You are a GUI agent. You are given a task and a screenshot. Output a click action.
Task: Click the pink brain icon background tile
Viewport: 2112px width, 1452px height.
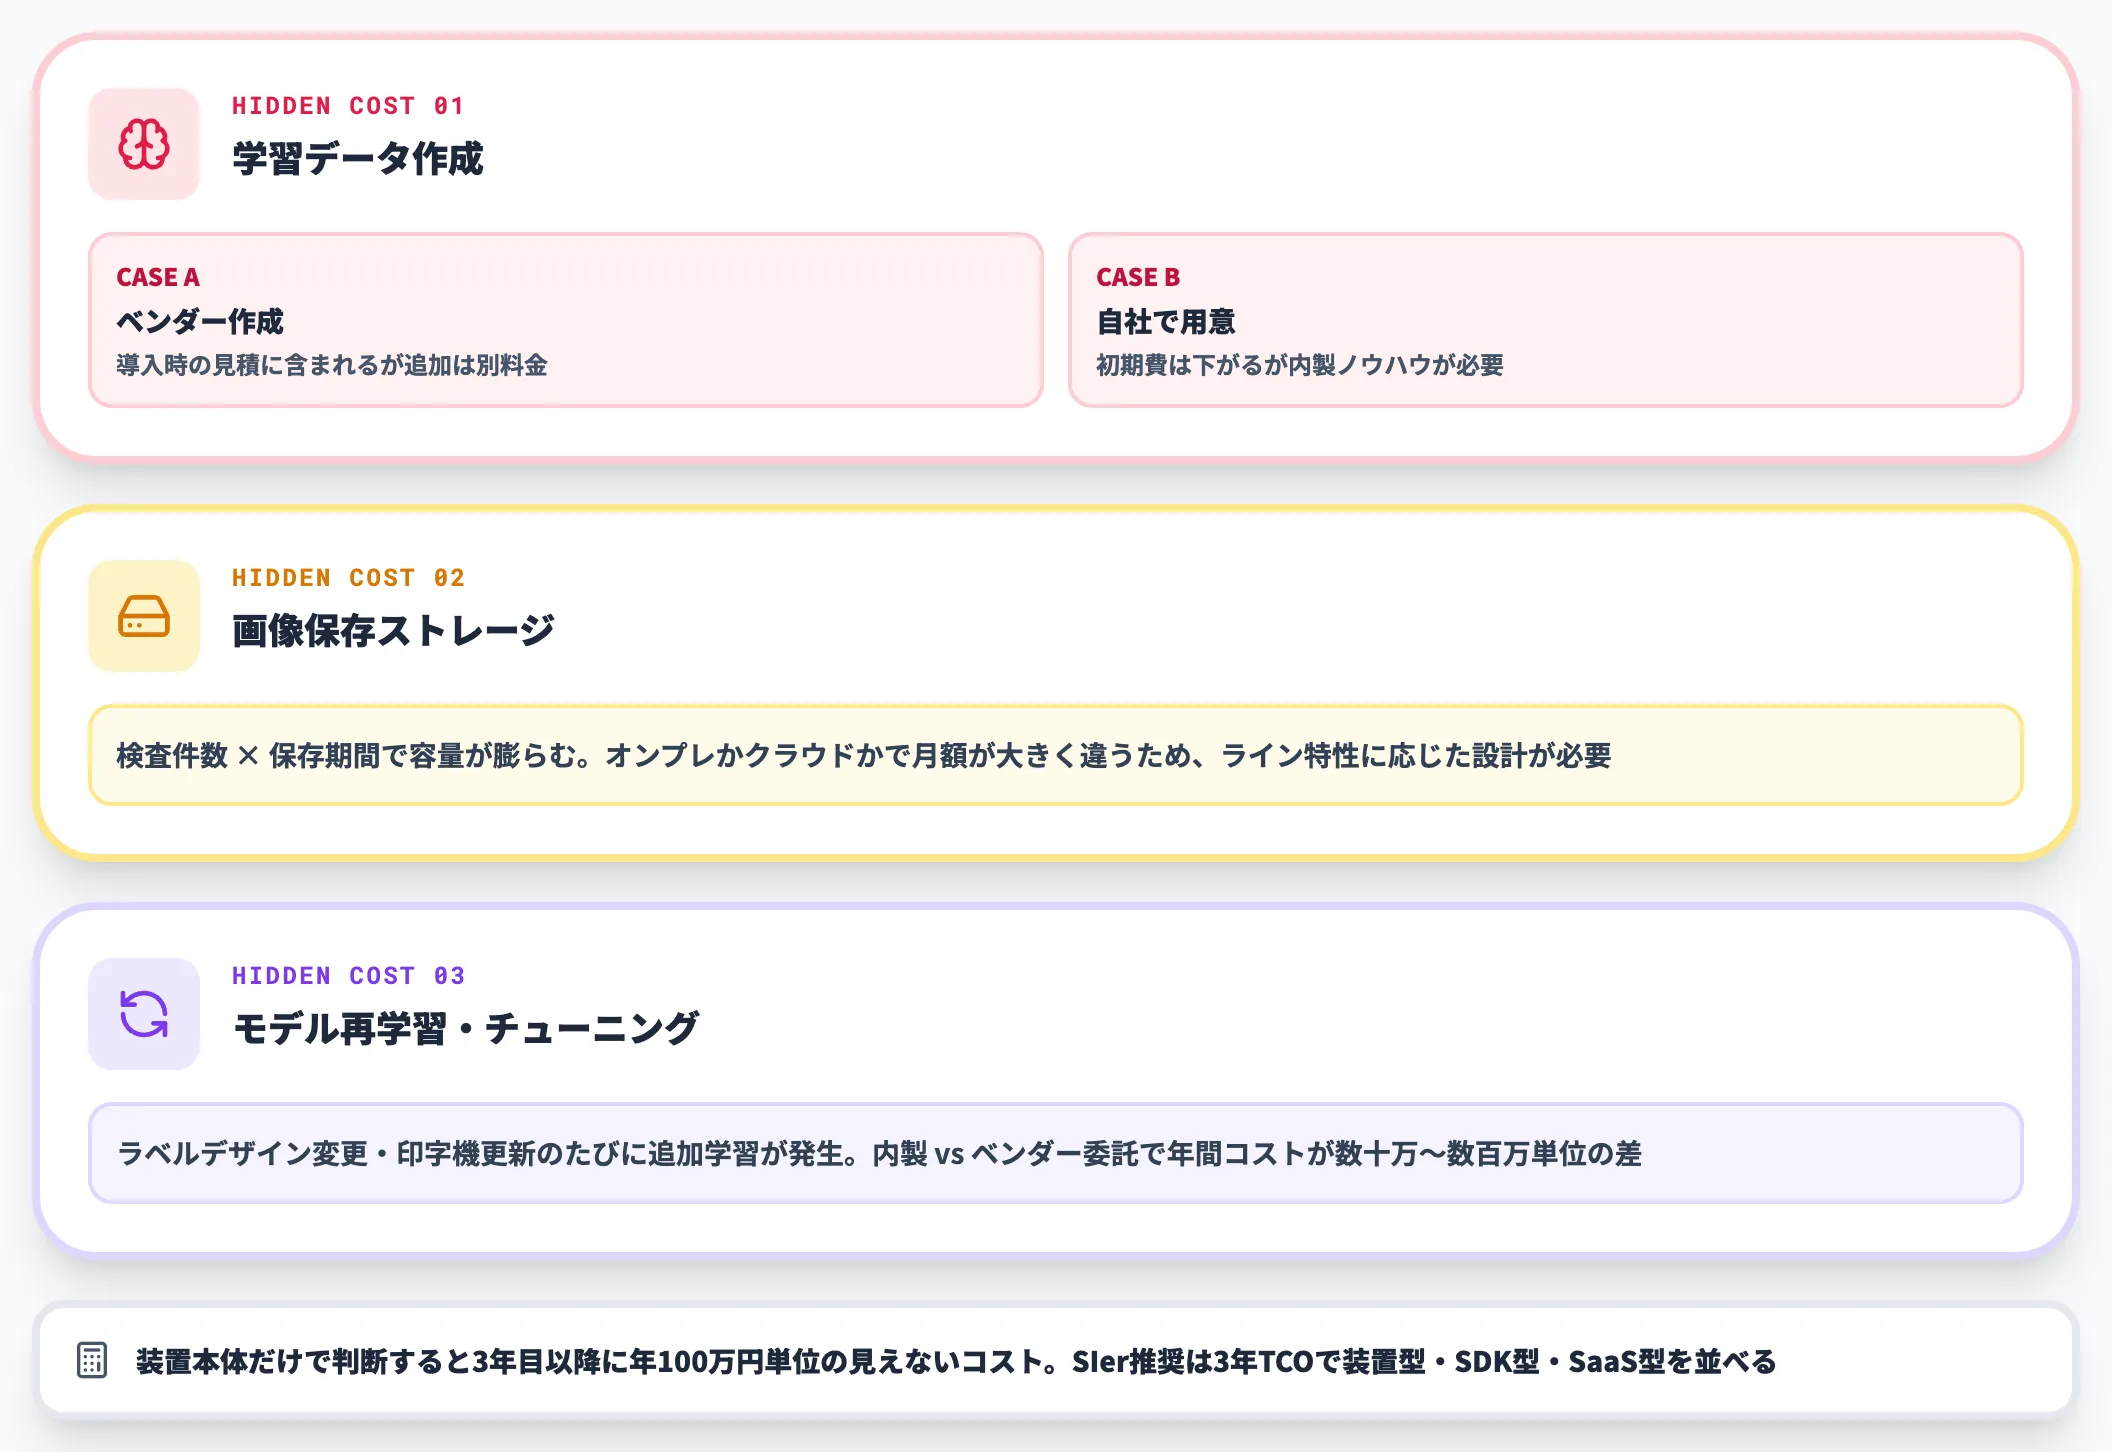point(143,144)
